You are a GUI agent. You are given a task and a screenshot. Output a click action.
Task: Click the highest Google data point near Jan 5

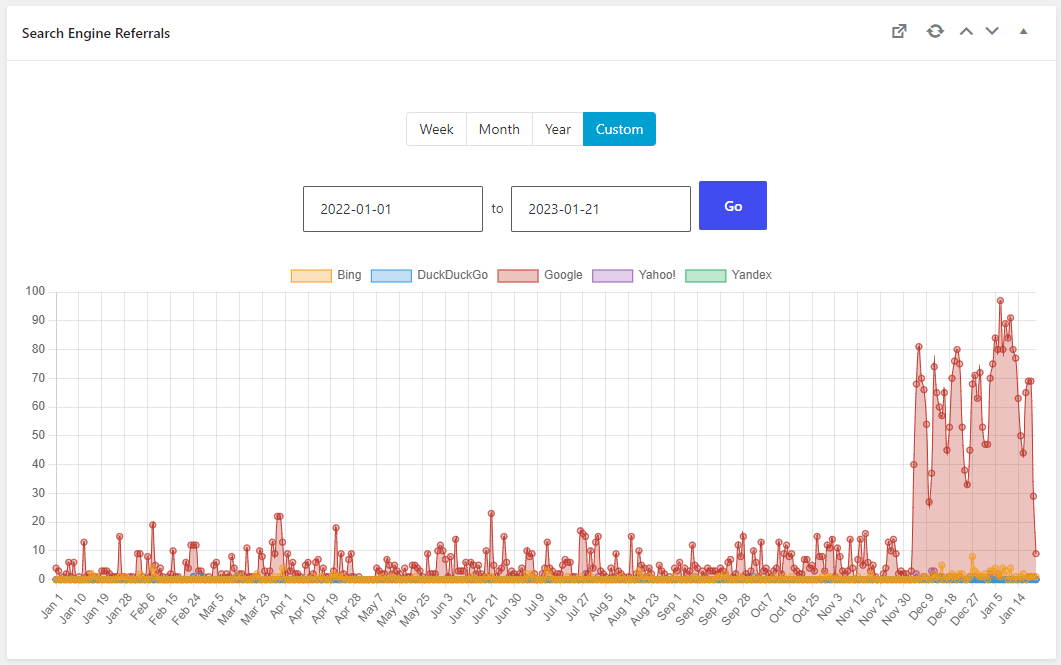(x=1000, y=300)
